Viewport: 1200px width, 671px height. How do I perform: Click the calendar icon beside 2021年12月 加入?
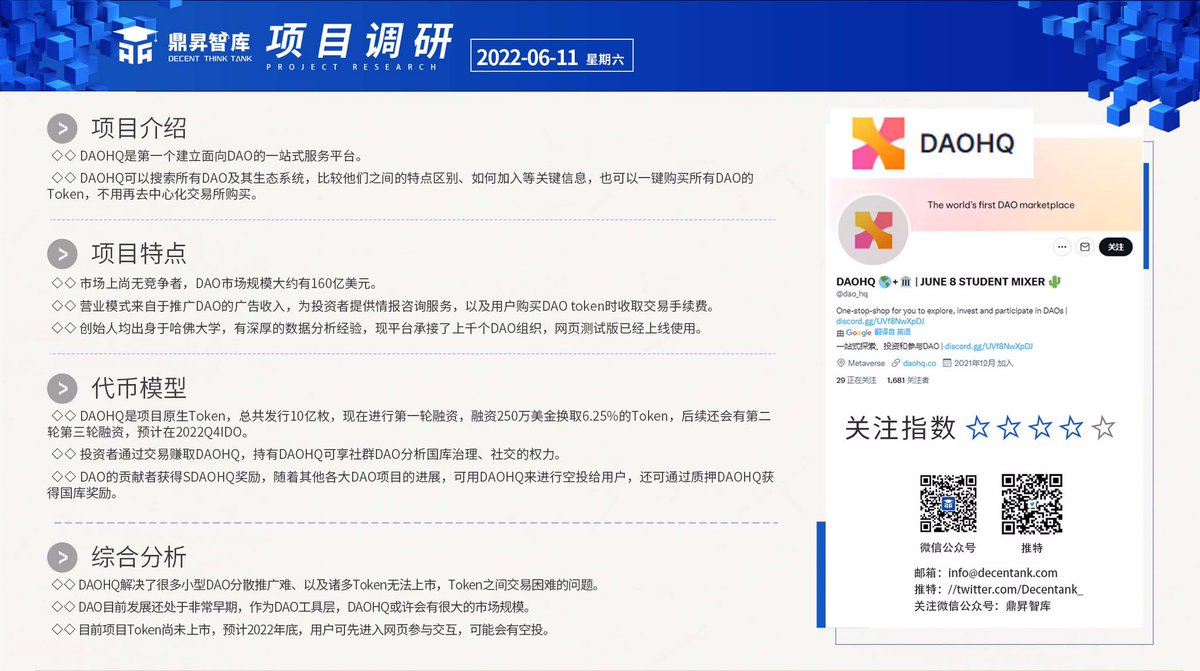tap(947, 363)
